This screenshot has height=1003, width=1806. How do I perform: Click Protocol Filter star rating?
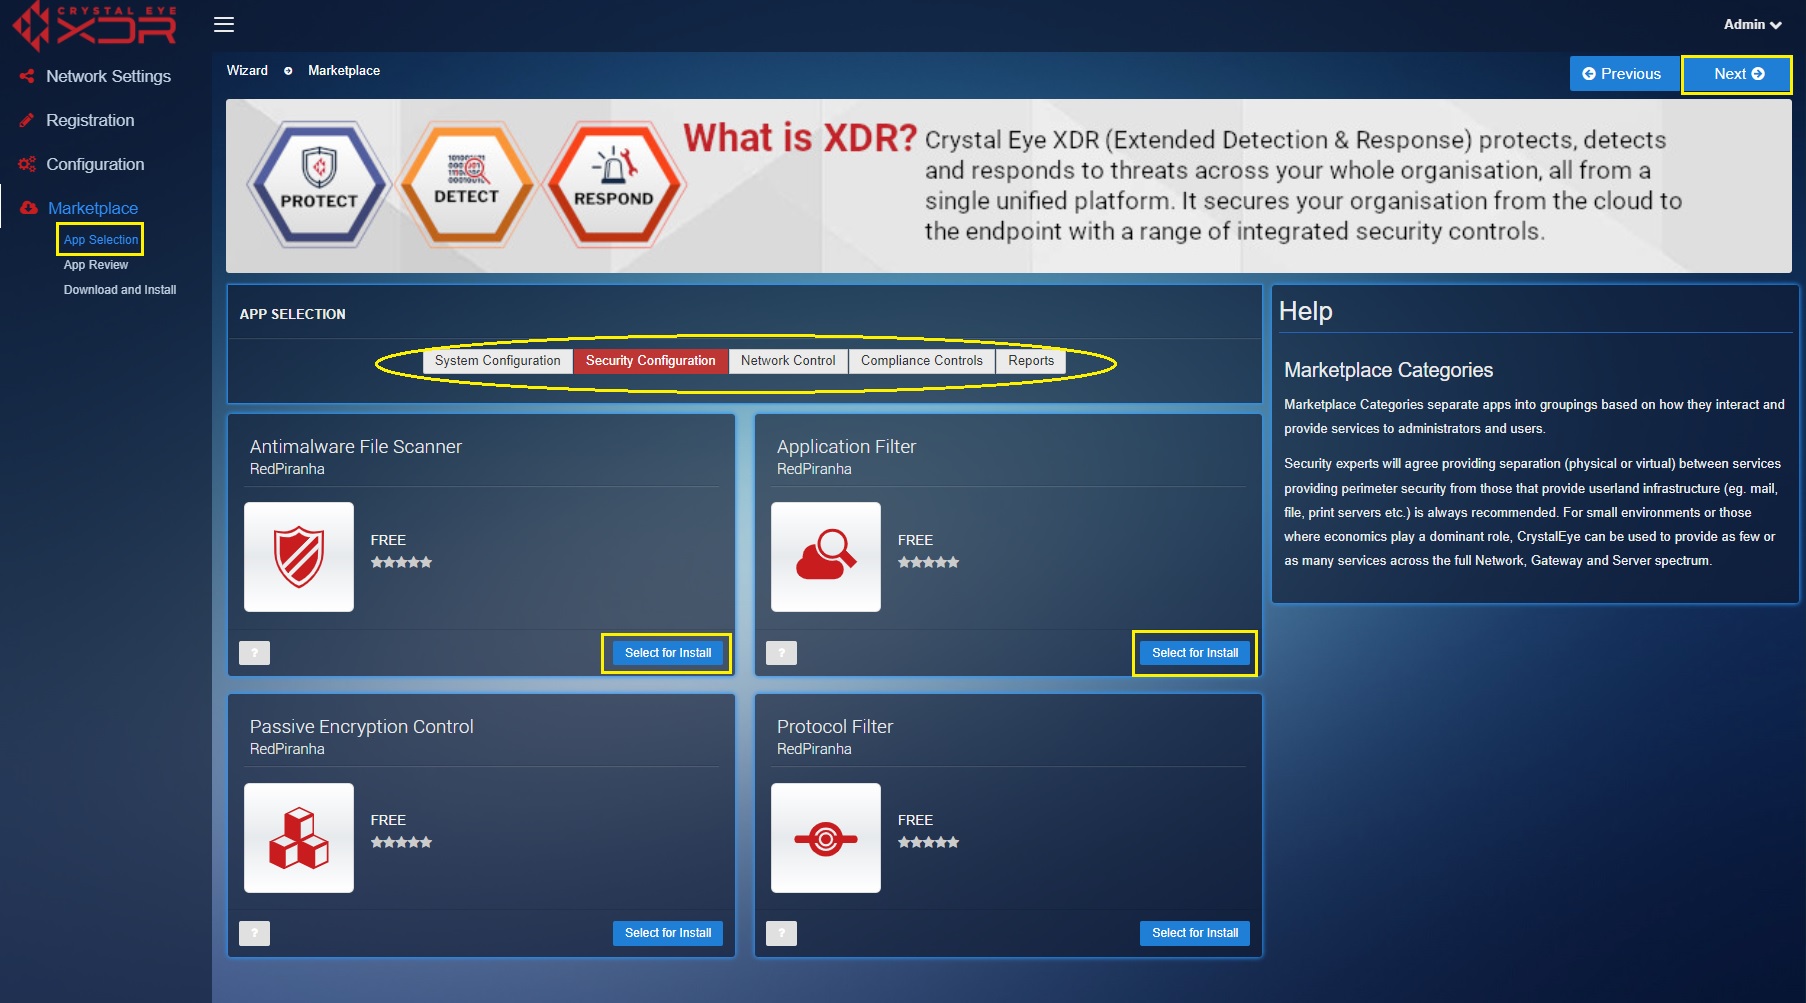click(928, 842)
